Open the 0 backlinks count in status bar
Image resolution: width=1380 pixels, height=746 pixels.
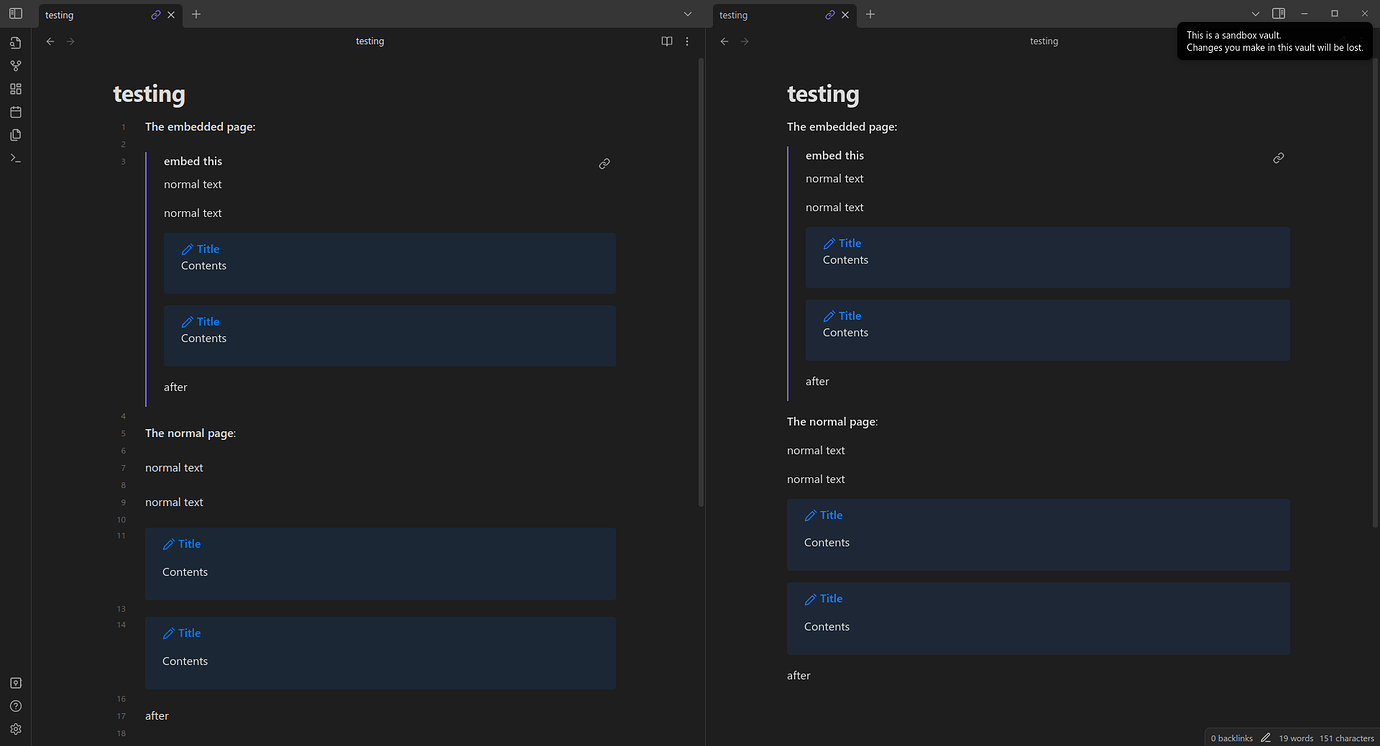click(1230, 738)
